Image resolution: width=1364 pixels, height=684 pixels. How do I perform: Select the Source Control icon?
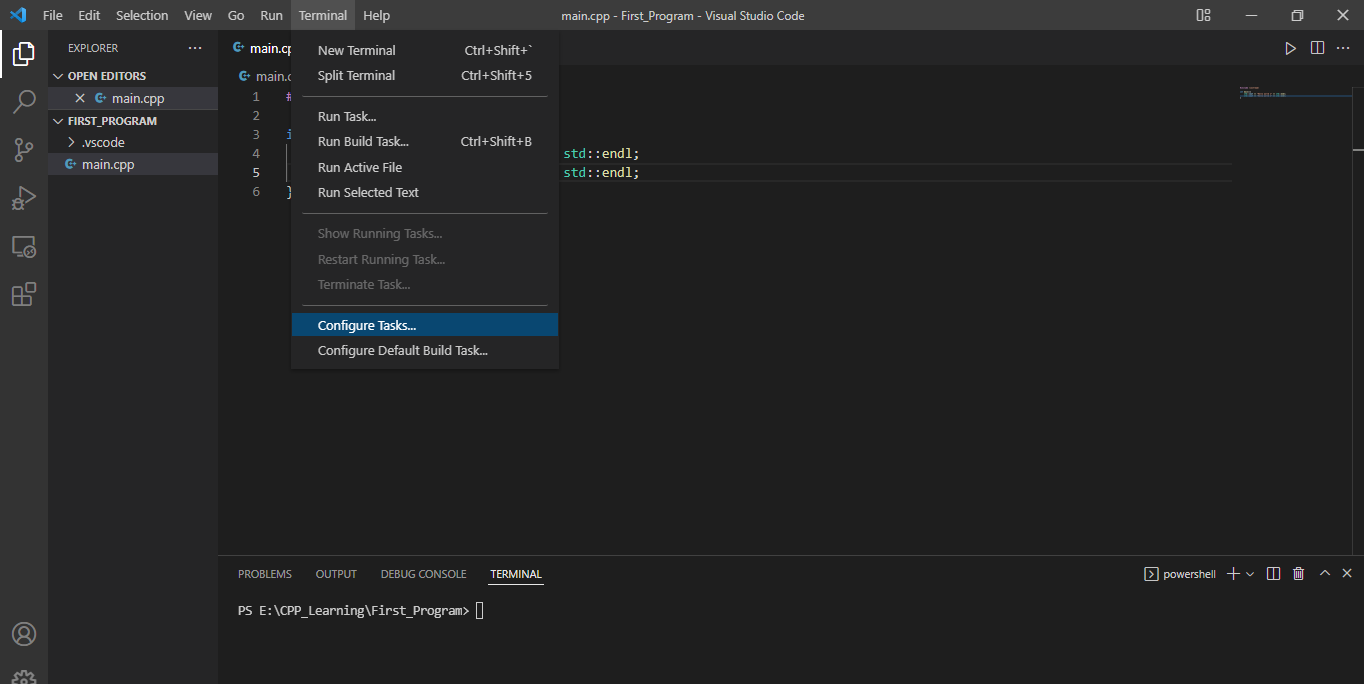tap(24, 149)
